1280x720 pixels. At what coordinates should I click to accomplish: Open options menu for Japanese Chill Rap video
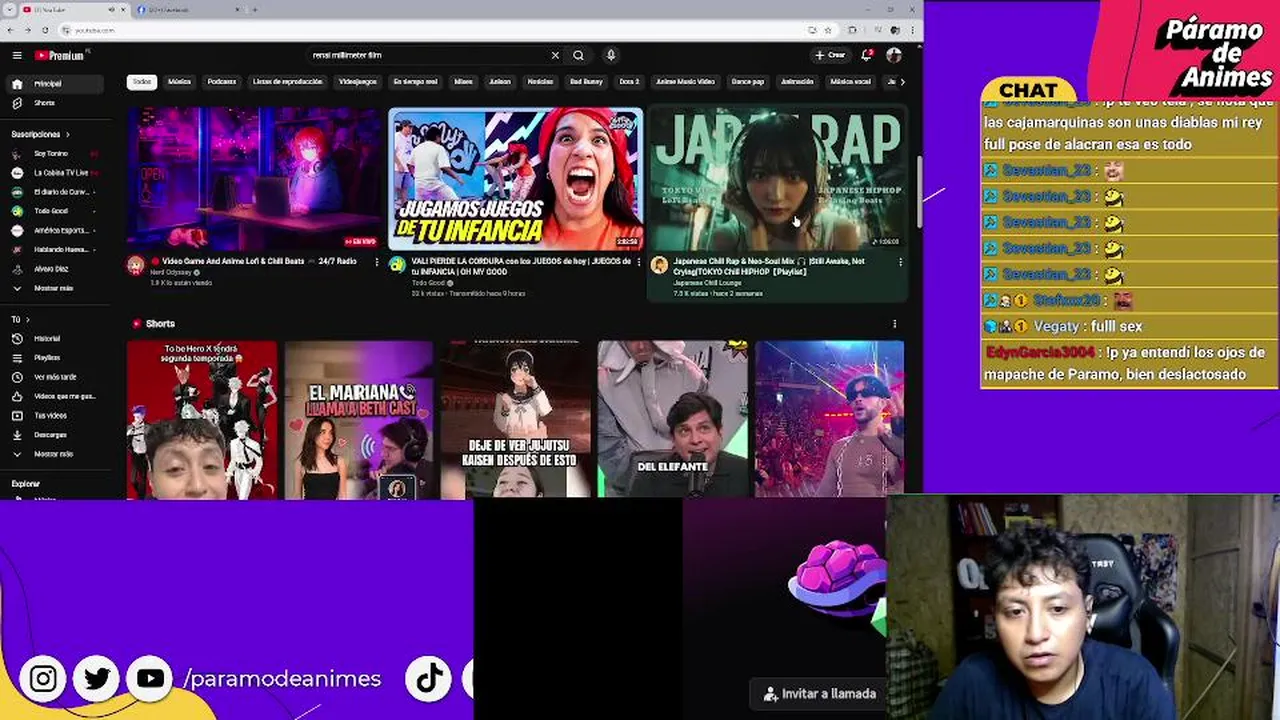tap(900, 262)
